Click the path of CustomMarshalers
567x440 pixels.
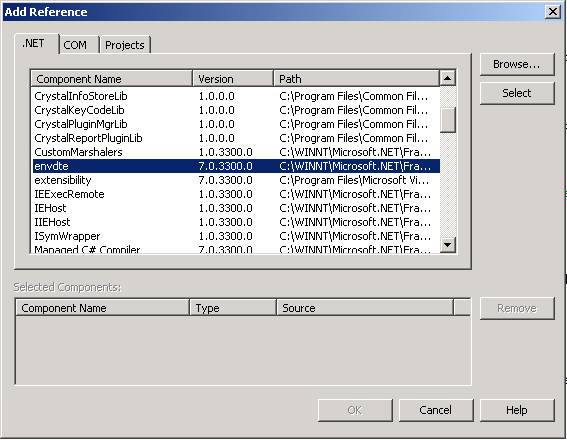(x=355, y=152)
